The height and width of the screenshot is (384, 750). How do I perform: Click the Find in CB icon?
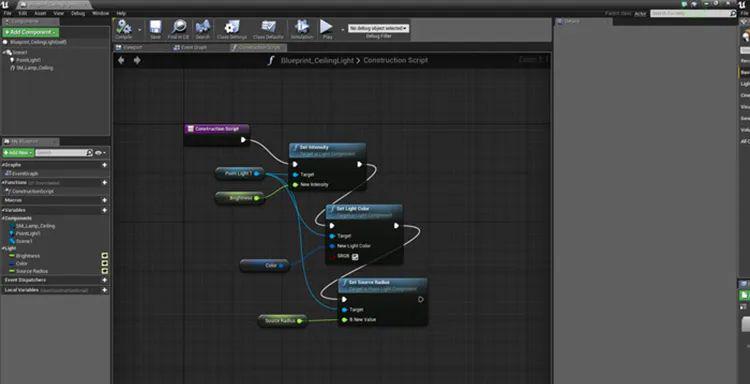[x=179, y=29]
